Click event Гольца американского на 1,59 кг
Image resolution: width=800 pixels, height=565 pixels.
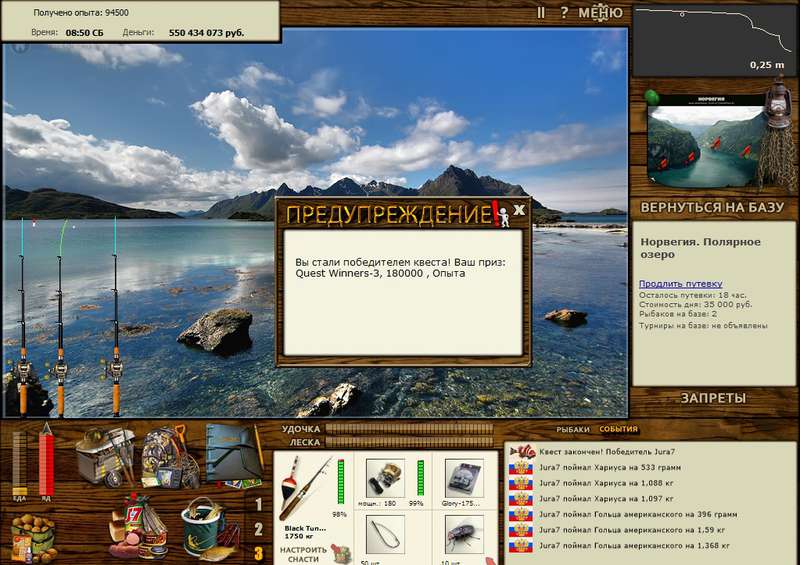[x=632, y=530]
